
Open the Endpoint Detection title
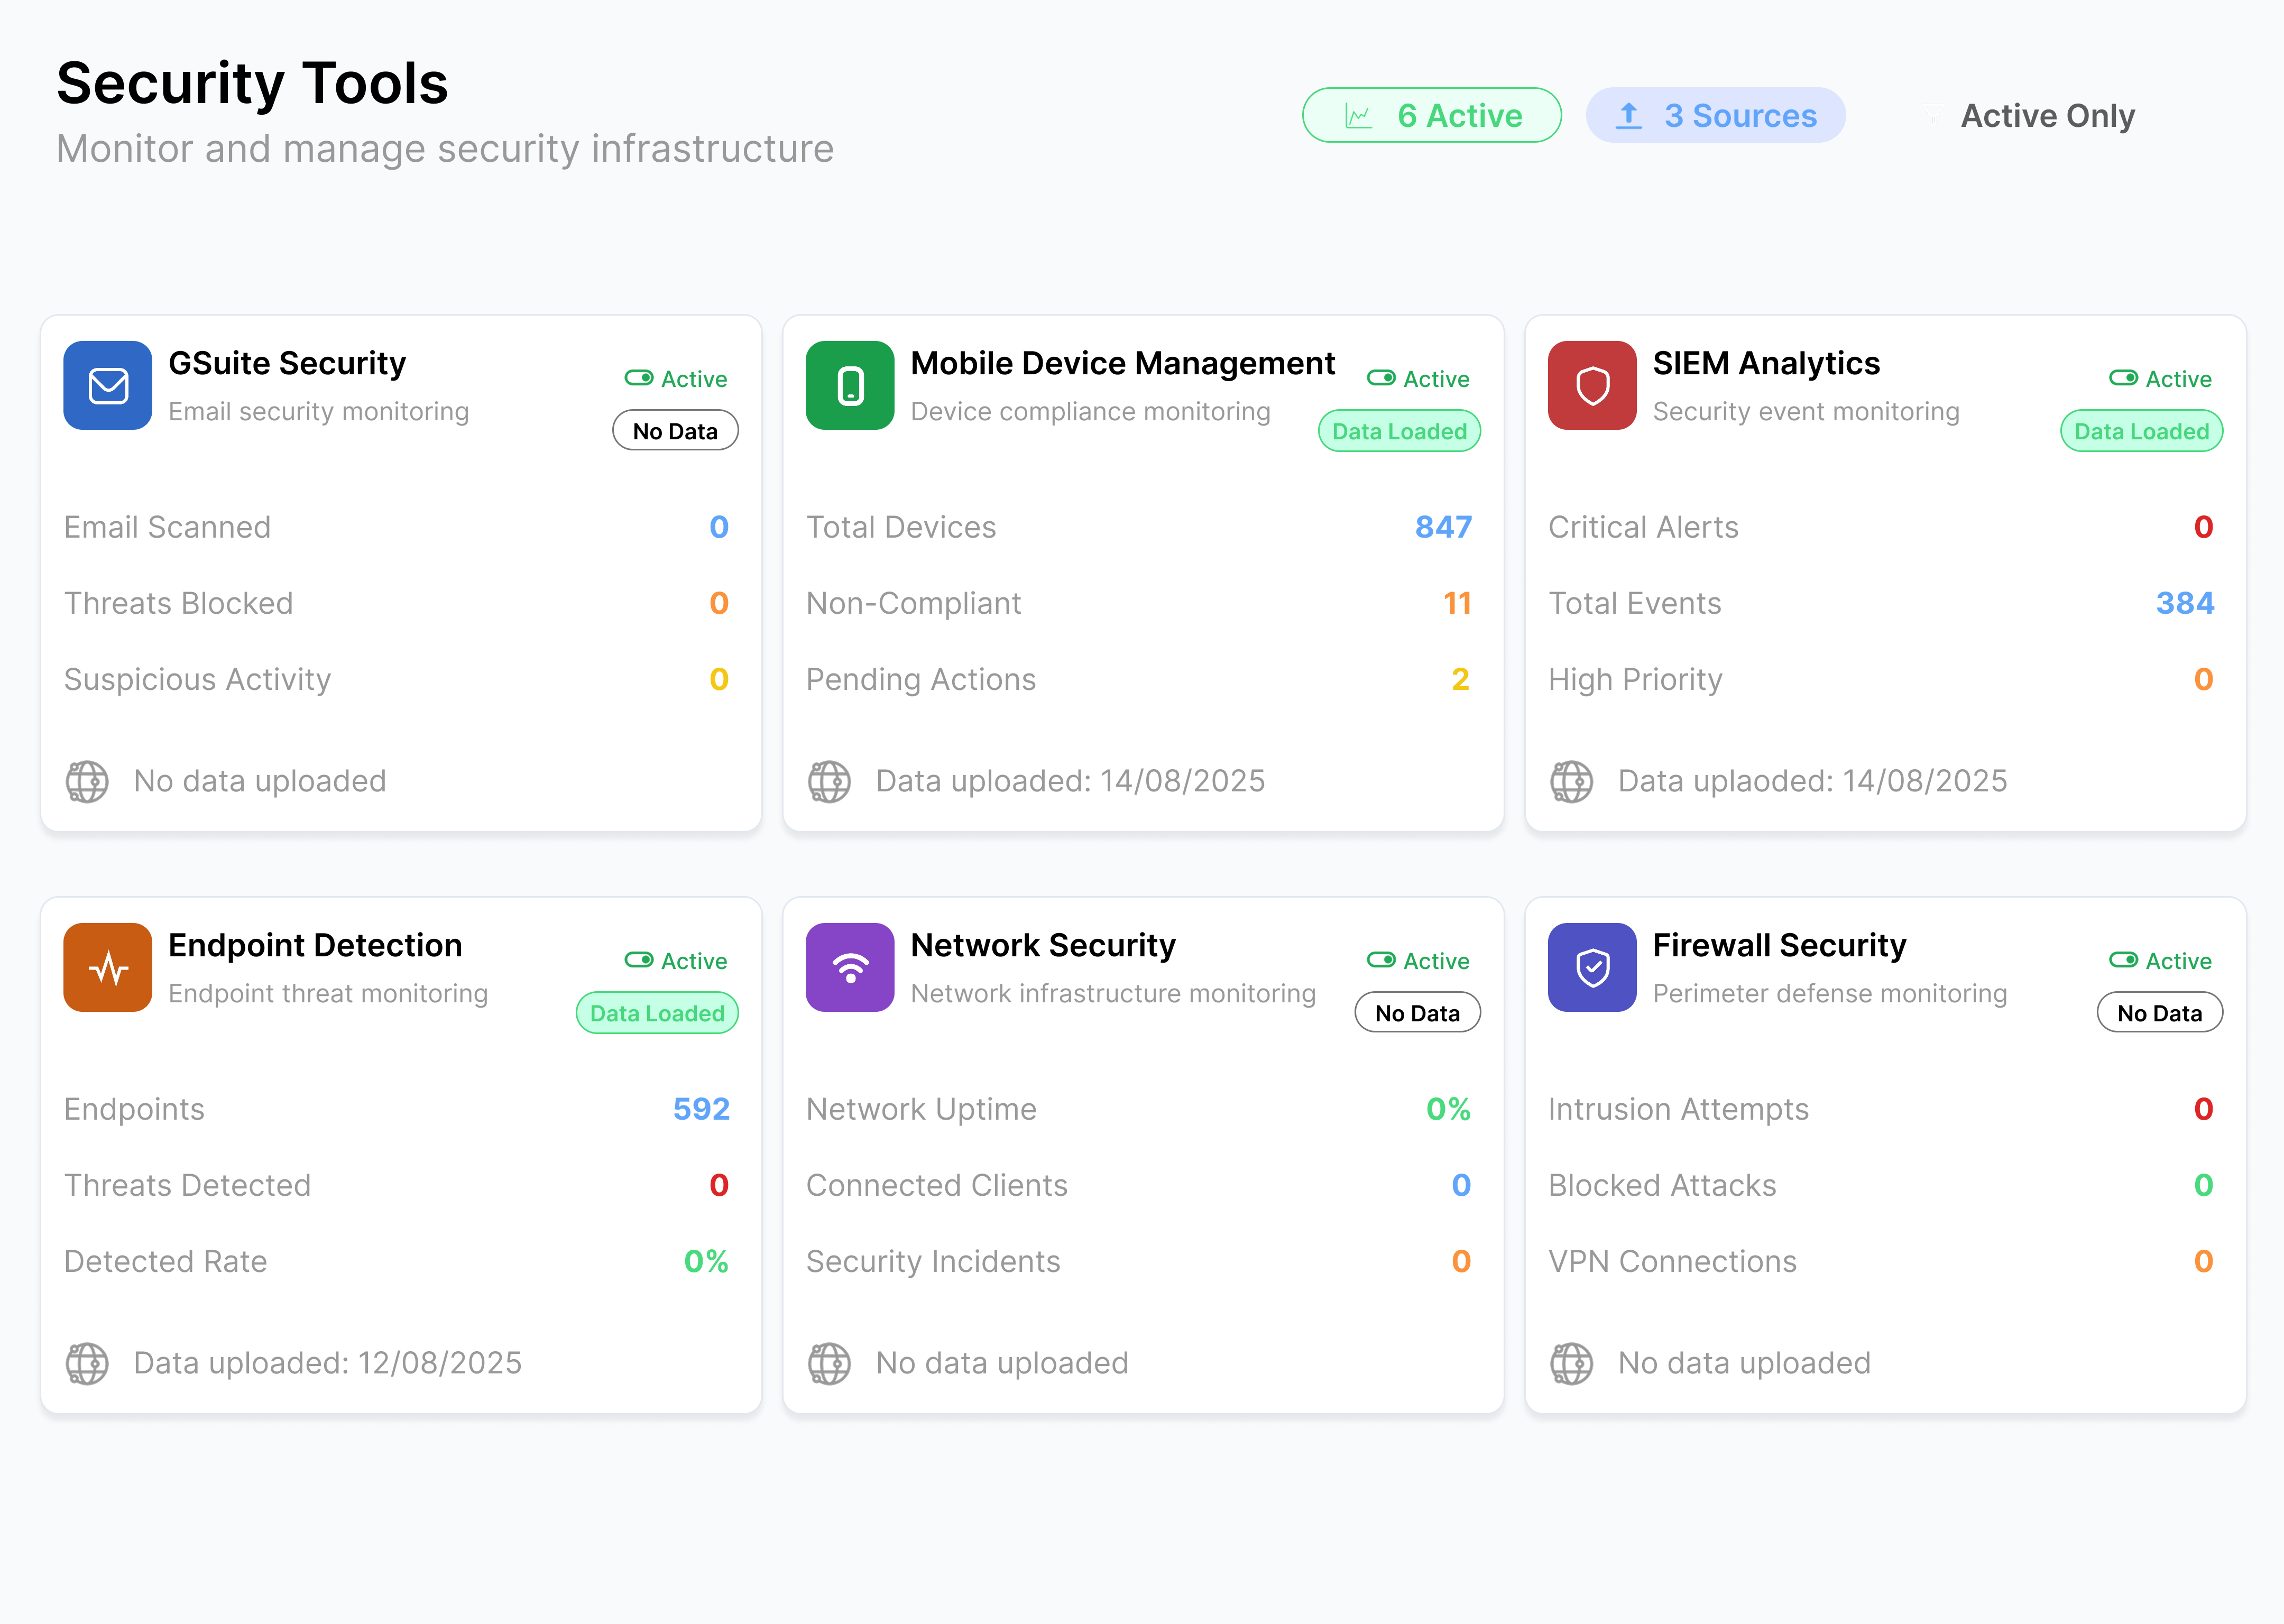point(315,945)
